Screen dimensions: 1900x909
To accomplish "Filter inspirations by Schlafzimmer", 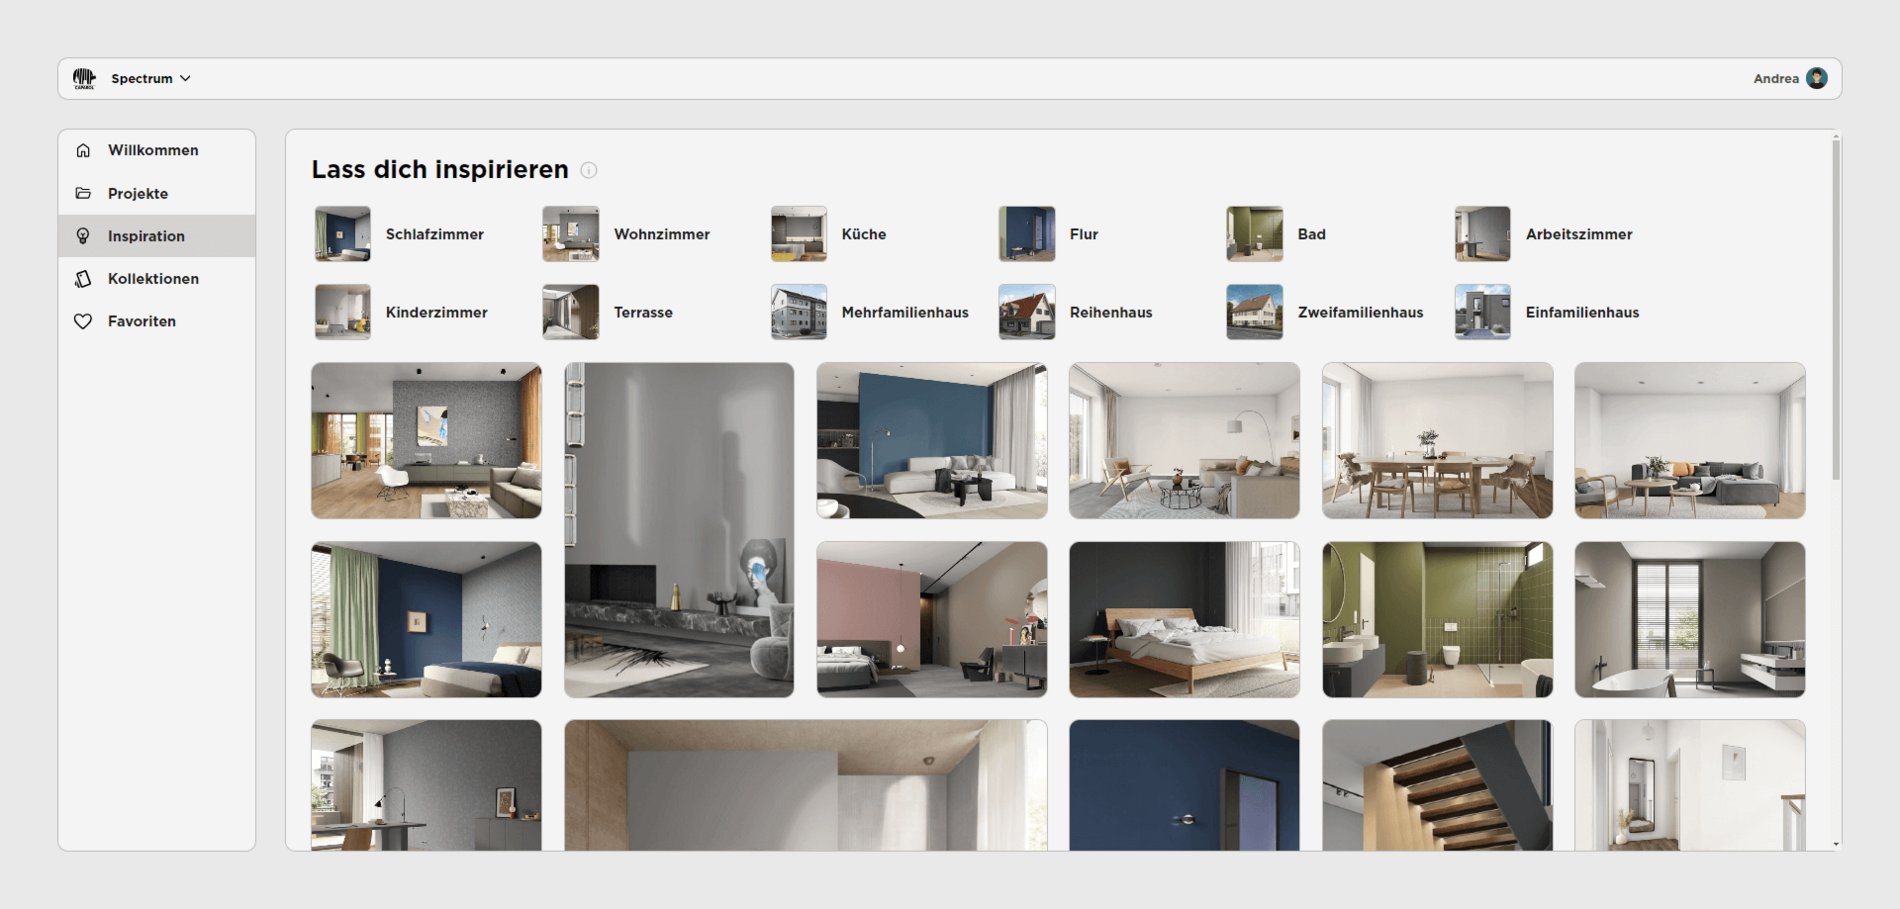I will [400, 233].
